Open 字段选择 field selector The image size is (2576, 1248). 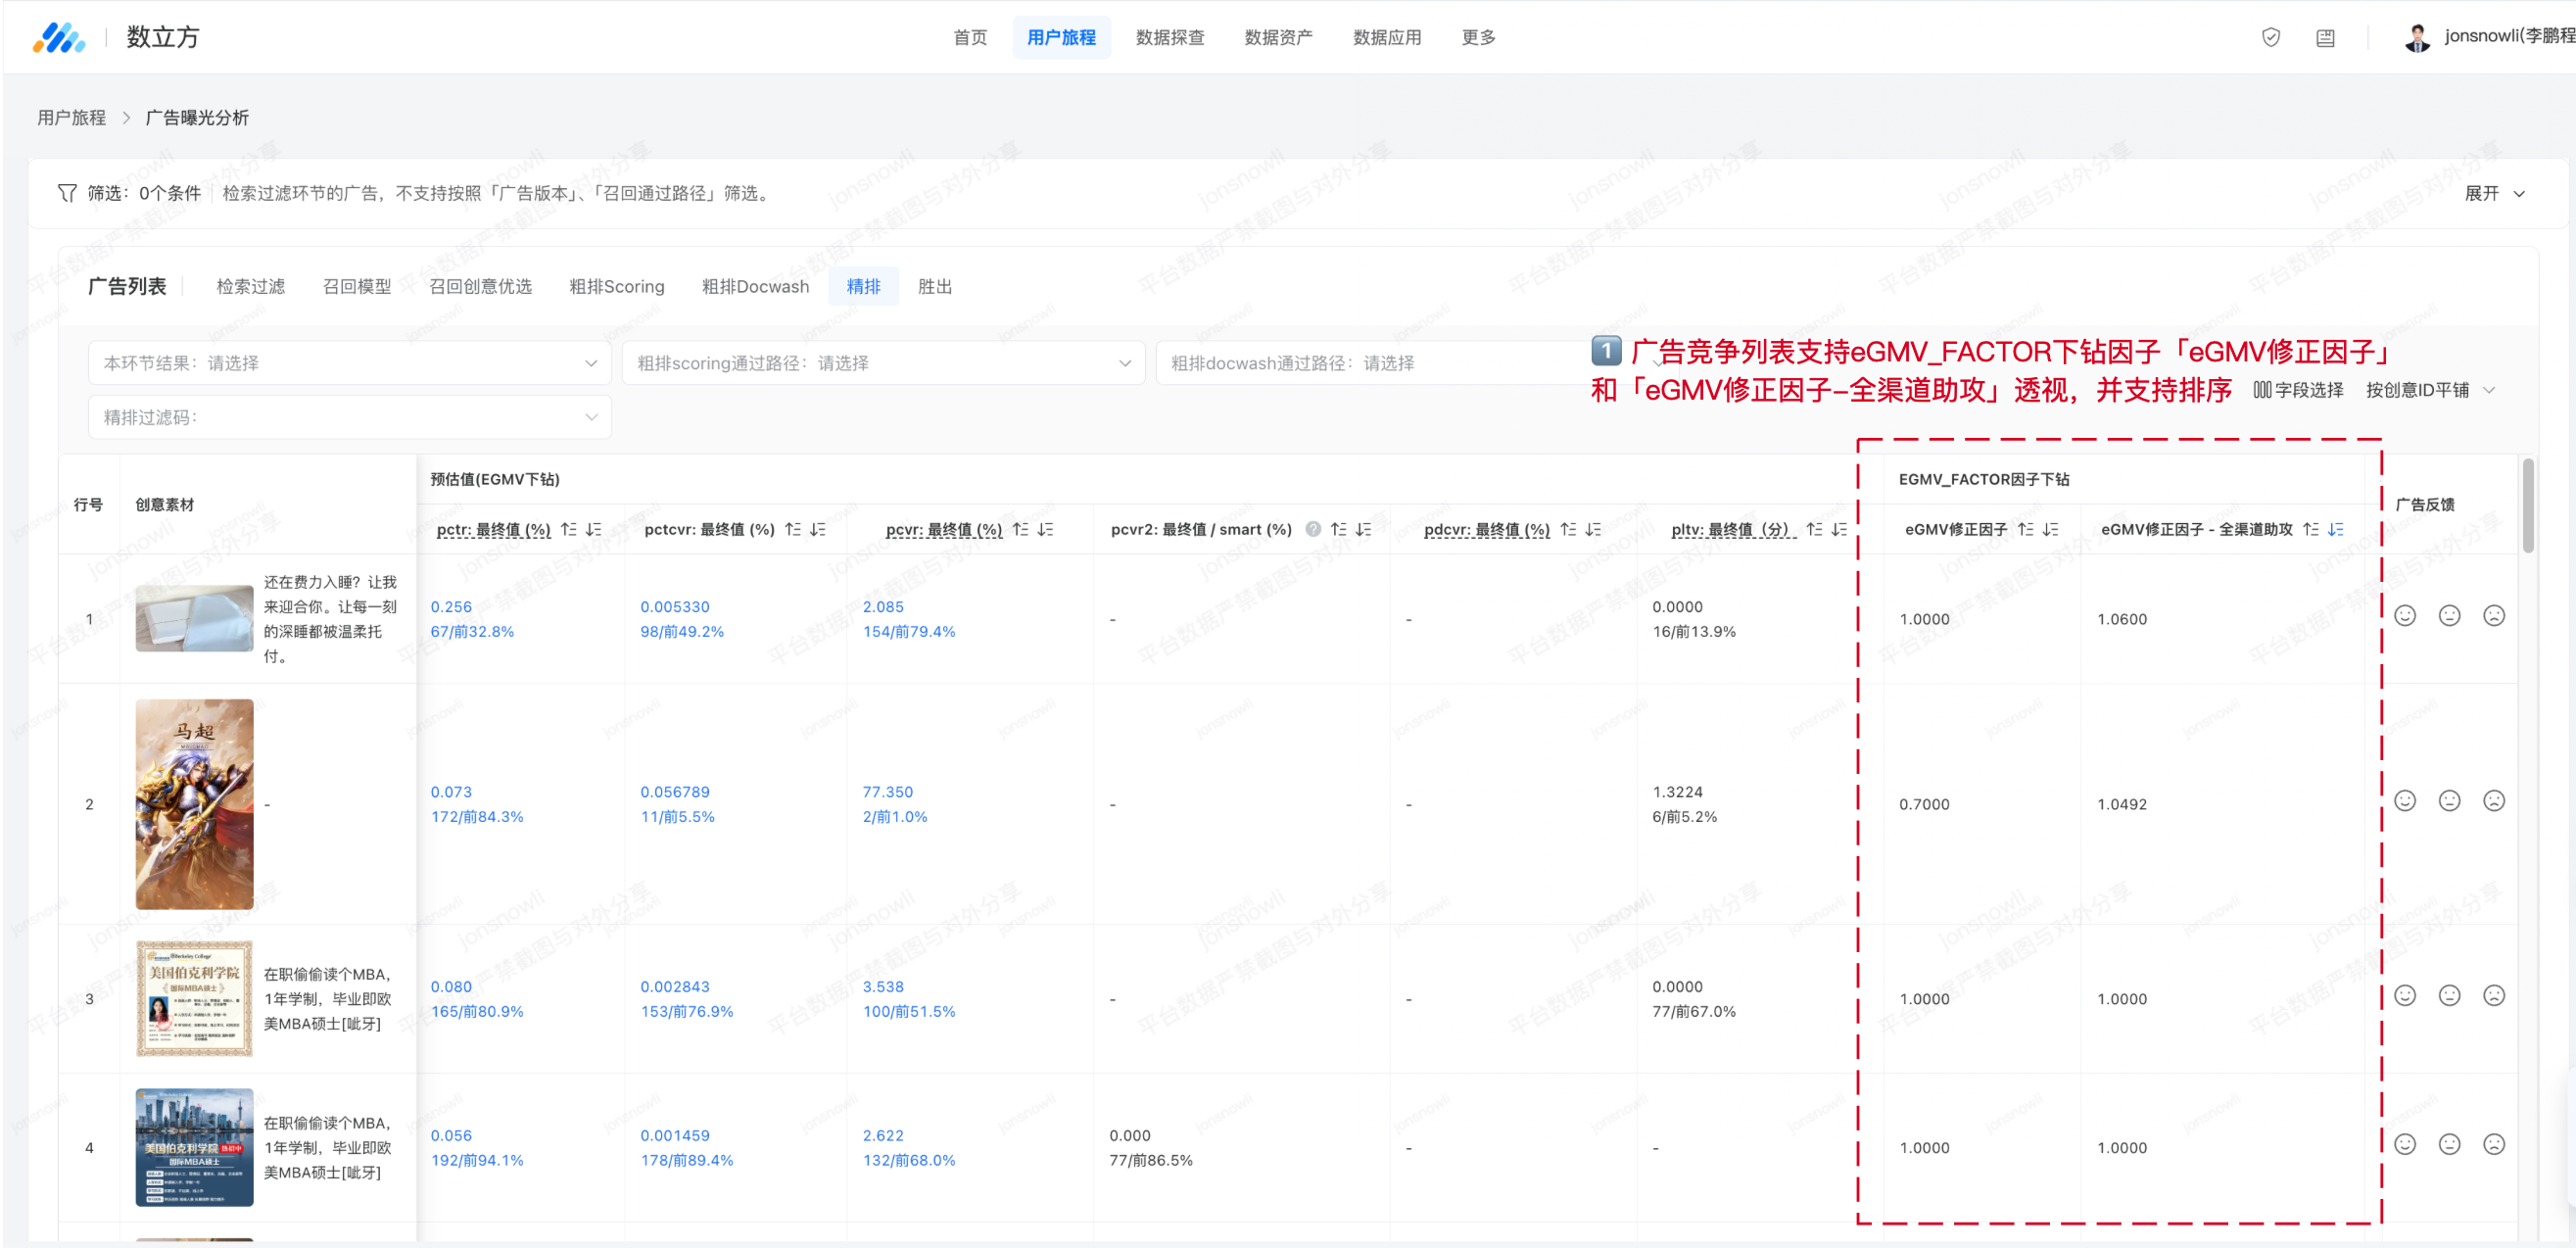pos(2298,390)
